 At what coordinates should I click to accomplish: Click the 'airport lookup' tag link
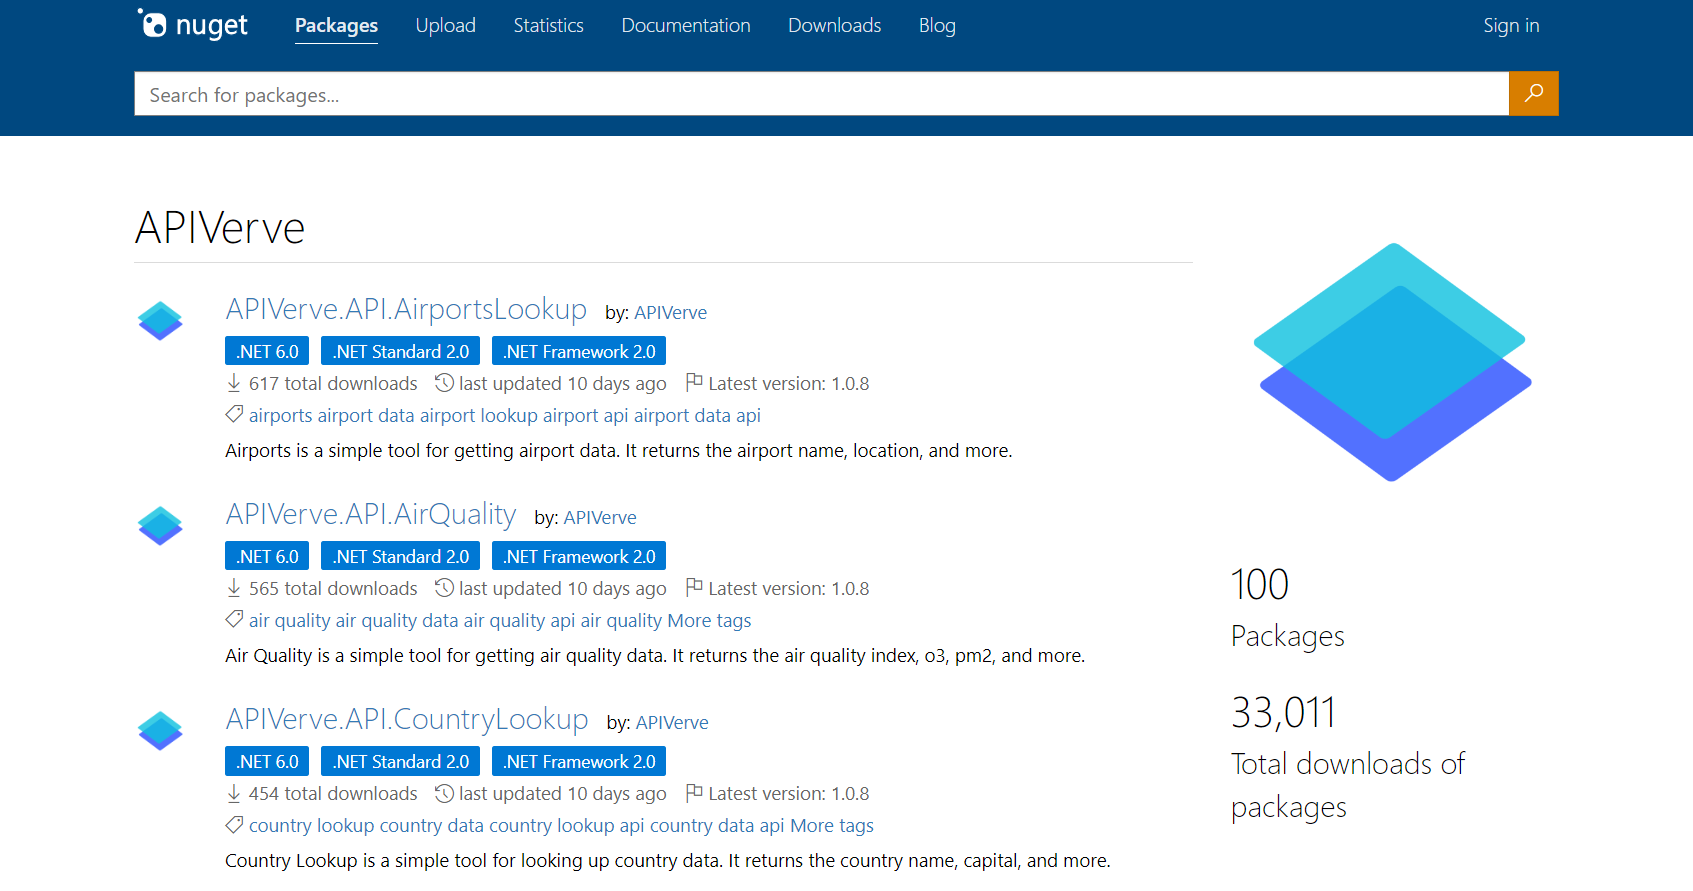[478, 415]
